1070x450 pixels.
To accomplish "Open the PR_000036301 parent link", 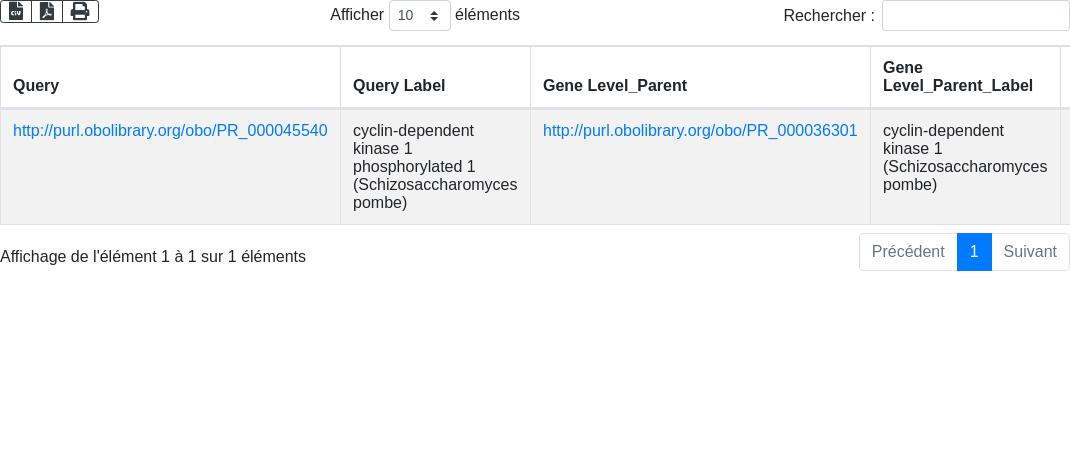I will (700, 131).
